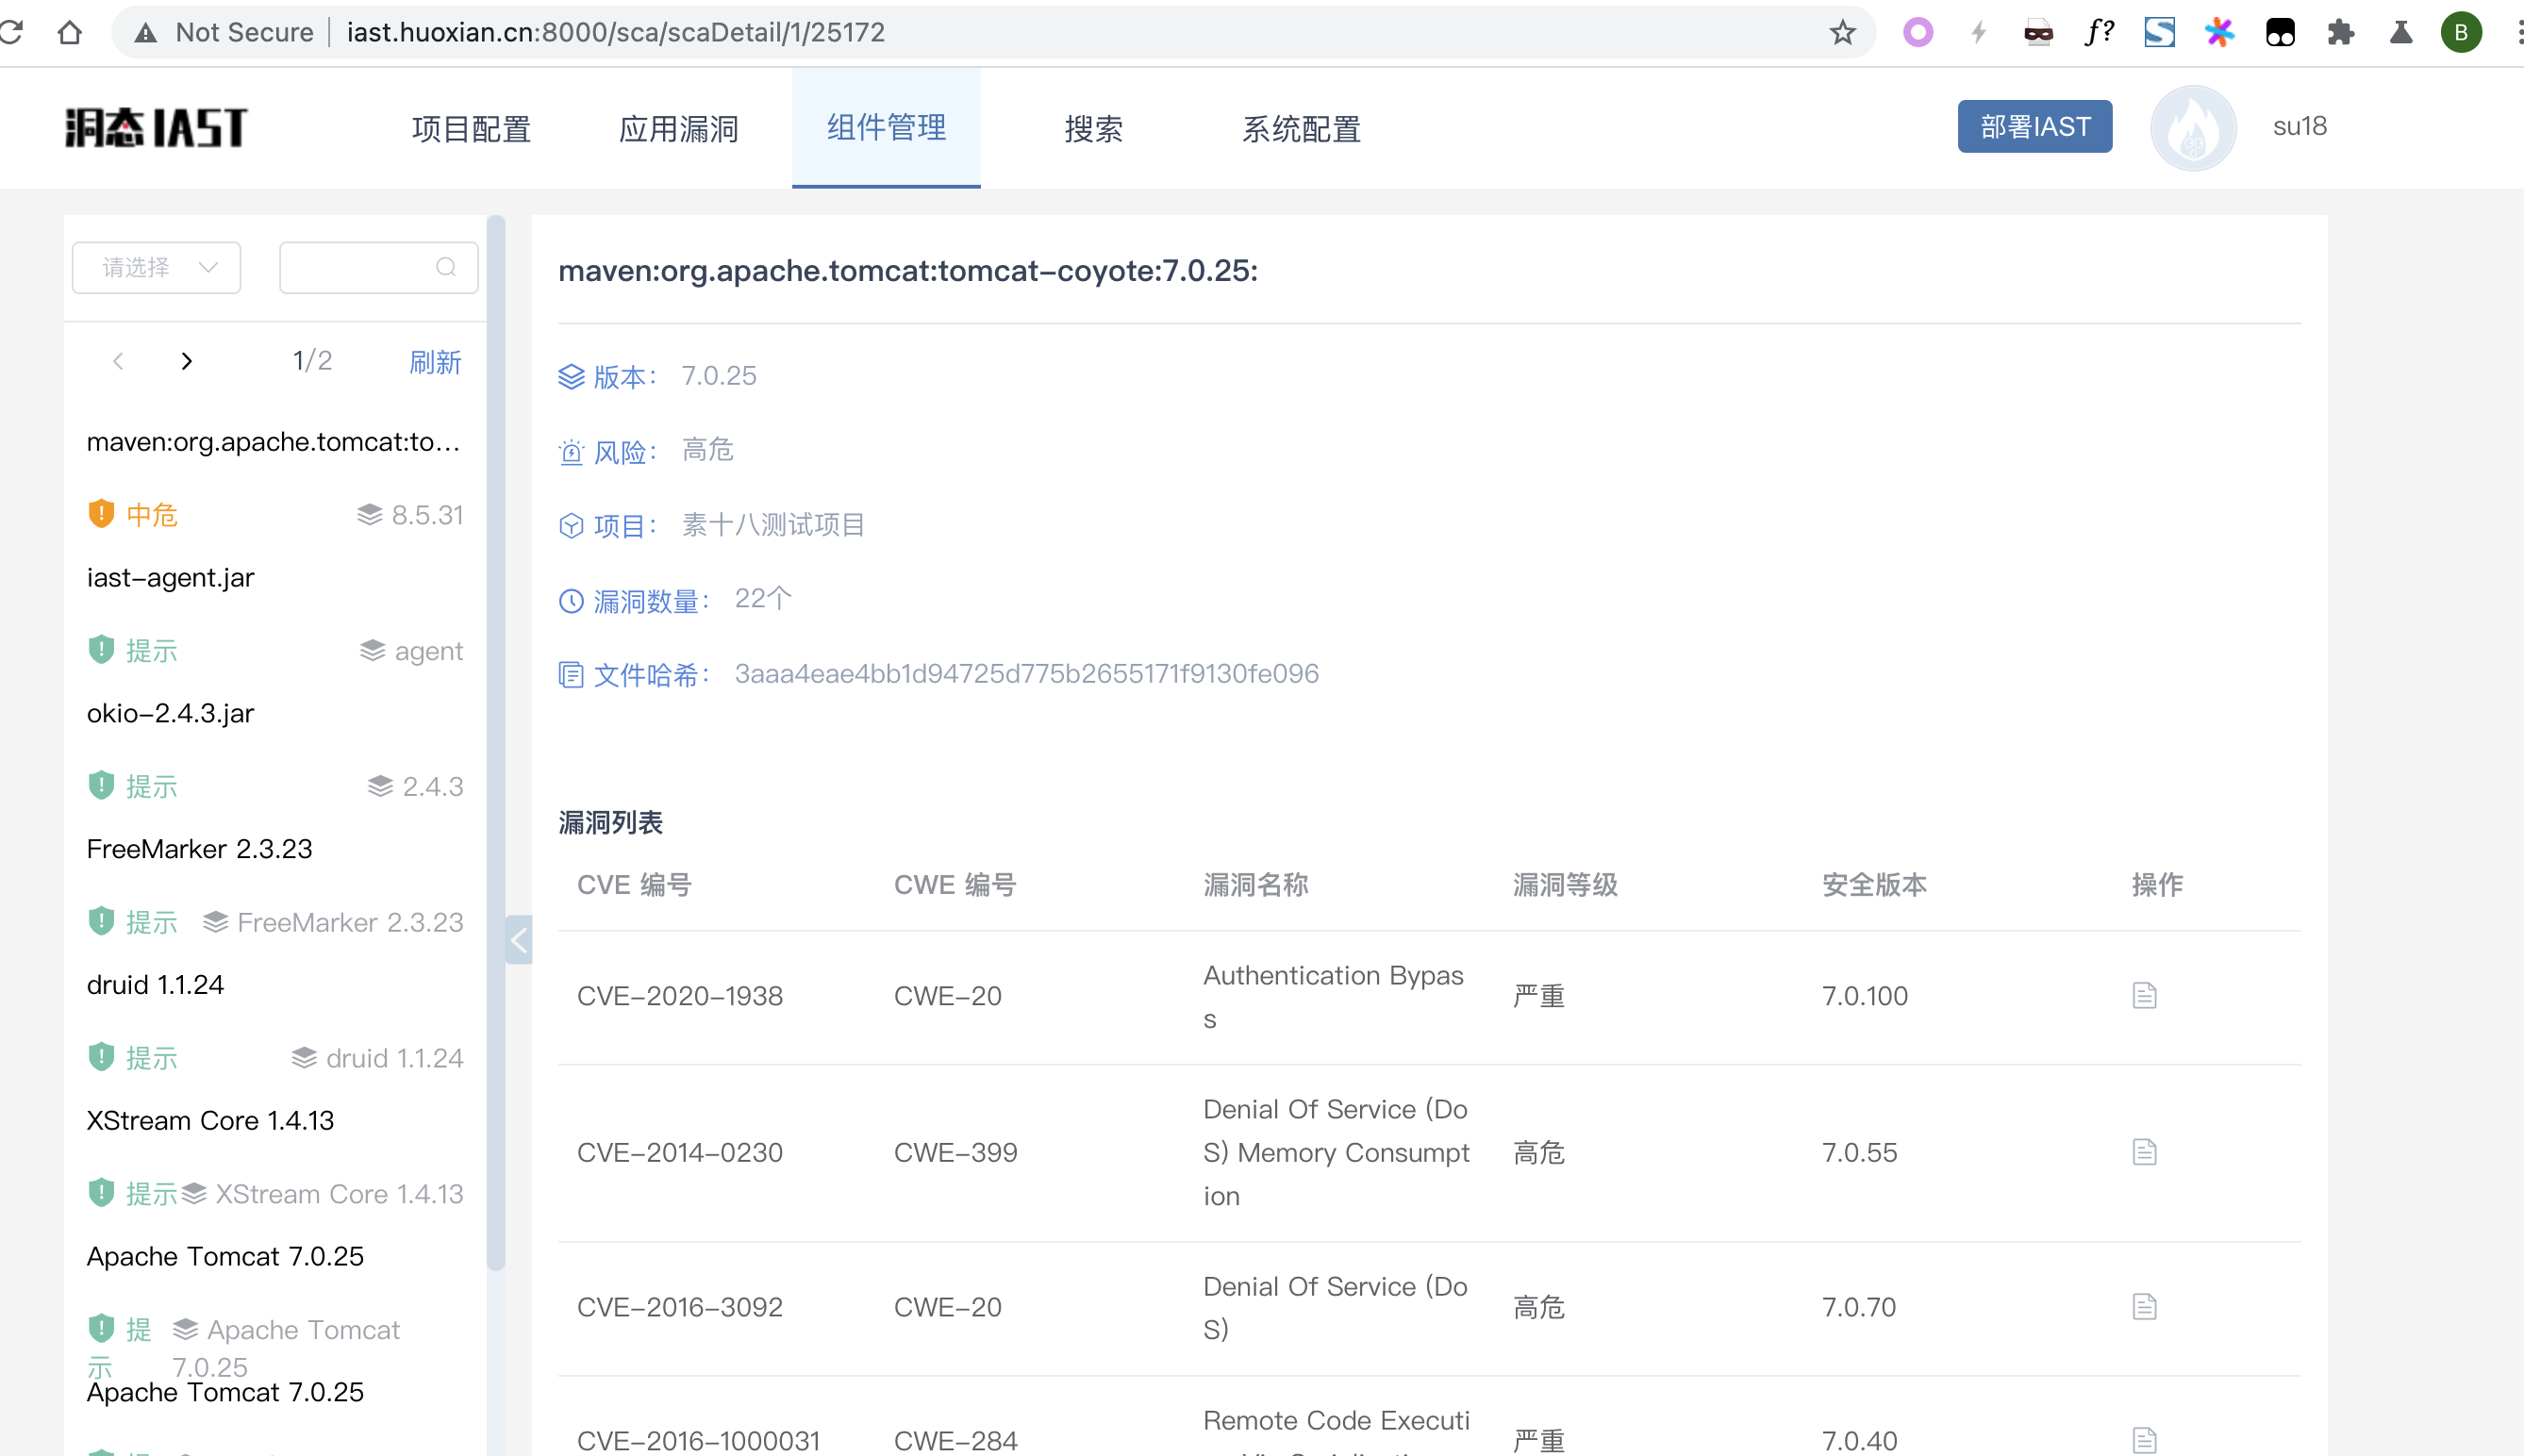Click the search magnifier in sidebar field
This screenshot has width=2524, height=1456.
click(x=446, y=267)
